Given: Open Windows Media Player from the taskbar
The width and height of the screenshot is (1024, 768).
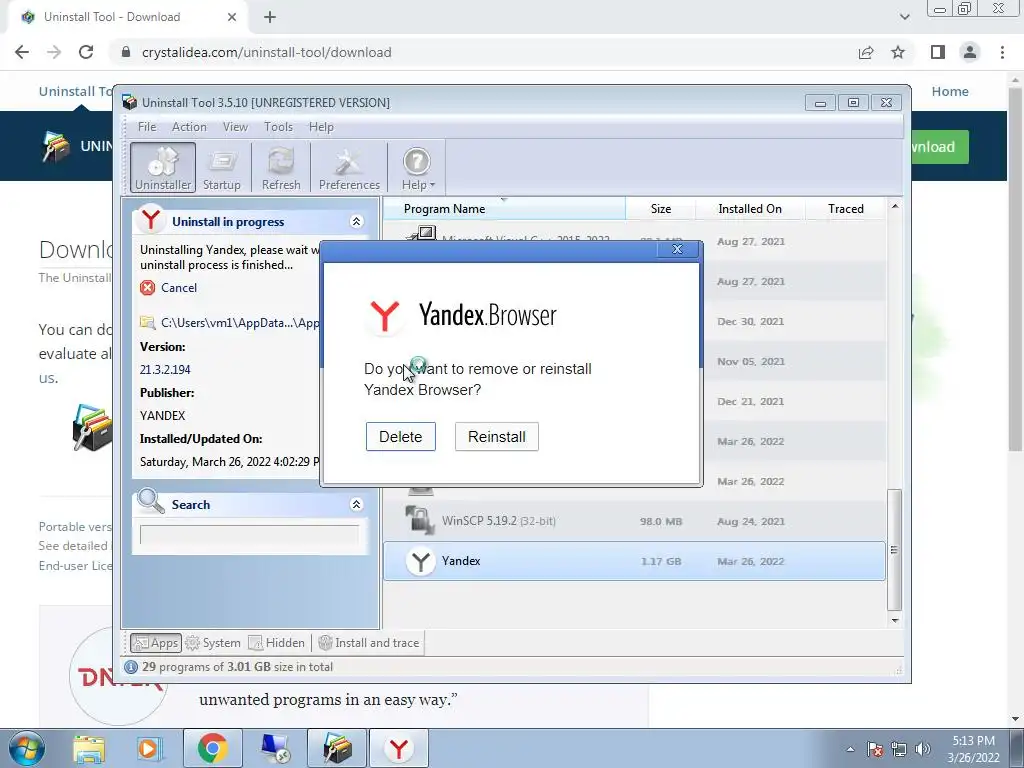Looking at the screenshot, I should point(150,749).
